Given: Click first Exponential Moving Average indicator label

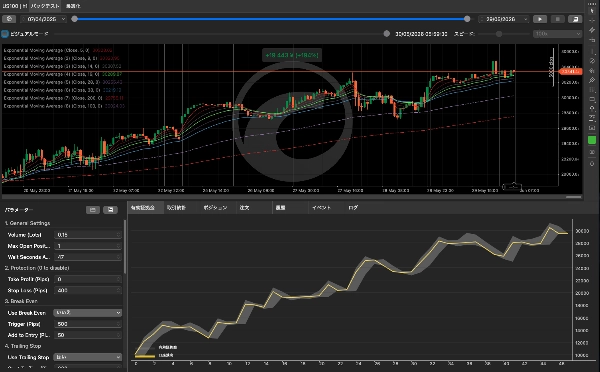Looking at the screenshot, I should [x=46, y=50].
